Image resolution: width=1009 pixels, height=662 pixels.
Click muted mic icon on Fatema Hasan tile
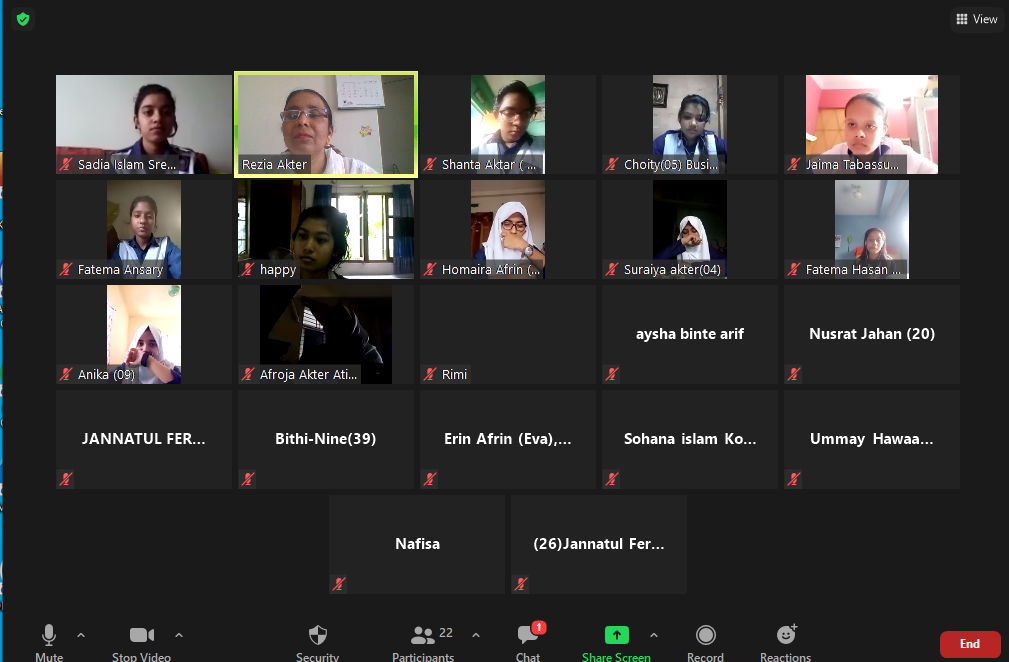pos(794,269)
